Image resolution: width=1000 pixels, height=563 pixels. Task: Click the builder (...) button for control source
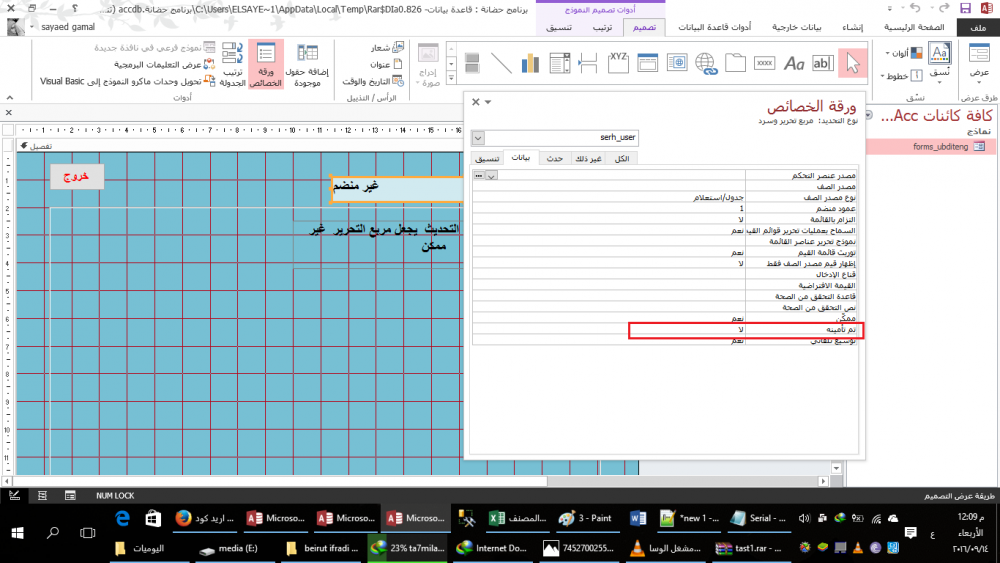[479, 175]
